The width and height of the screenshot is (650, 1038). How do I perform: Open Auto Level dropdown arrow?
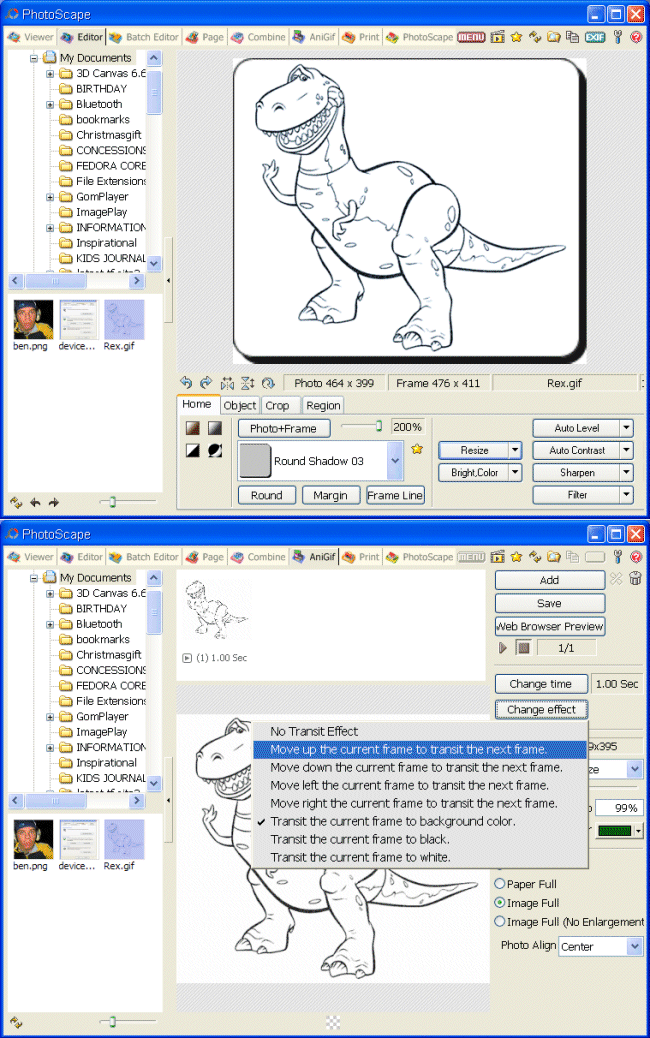point(626,428)
